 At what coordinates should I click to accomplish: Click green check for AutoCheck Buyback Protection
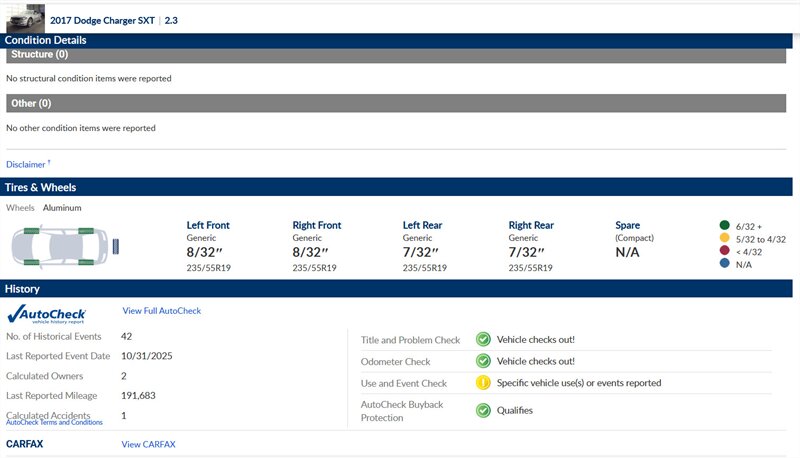coord(483,410)
